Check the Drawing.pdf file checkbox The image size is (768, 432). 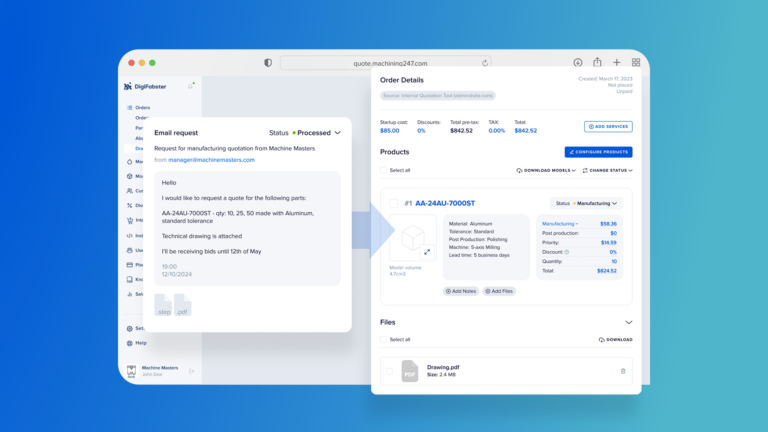tap(390, 371)
